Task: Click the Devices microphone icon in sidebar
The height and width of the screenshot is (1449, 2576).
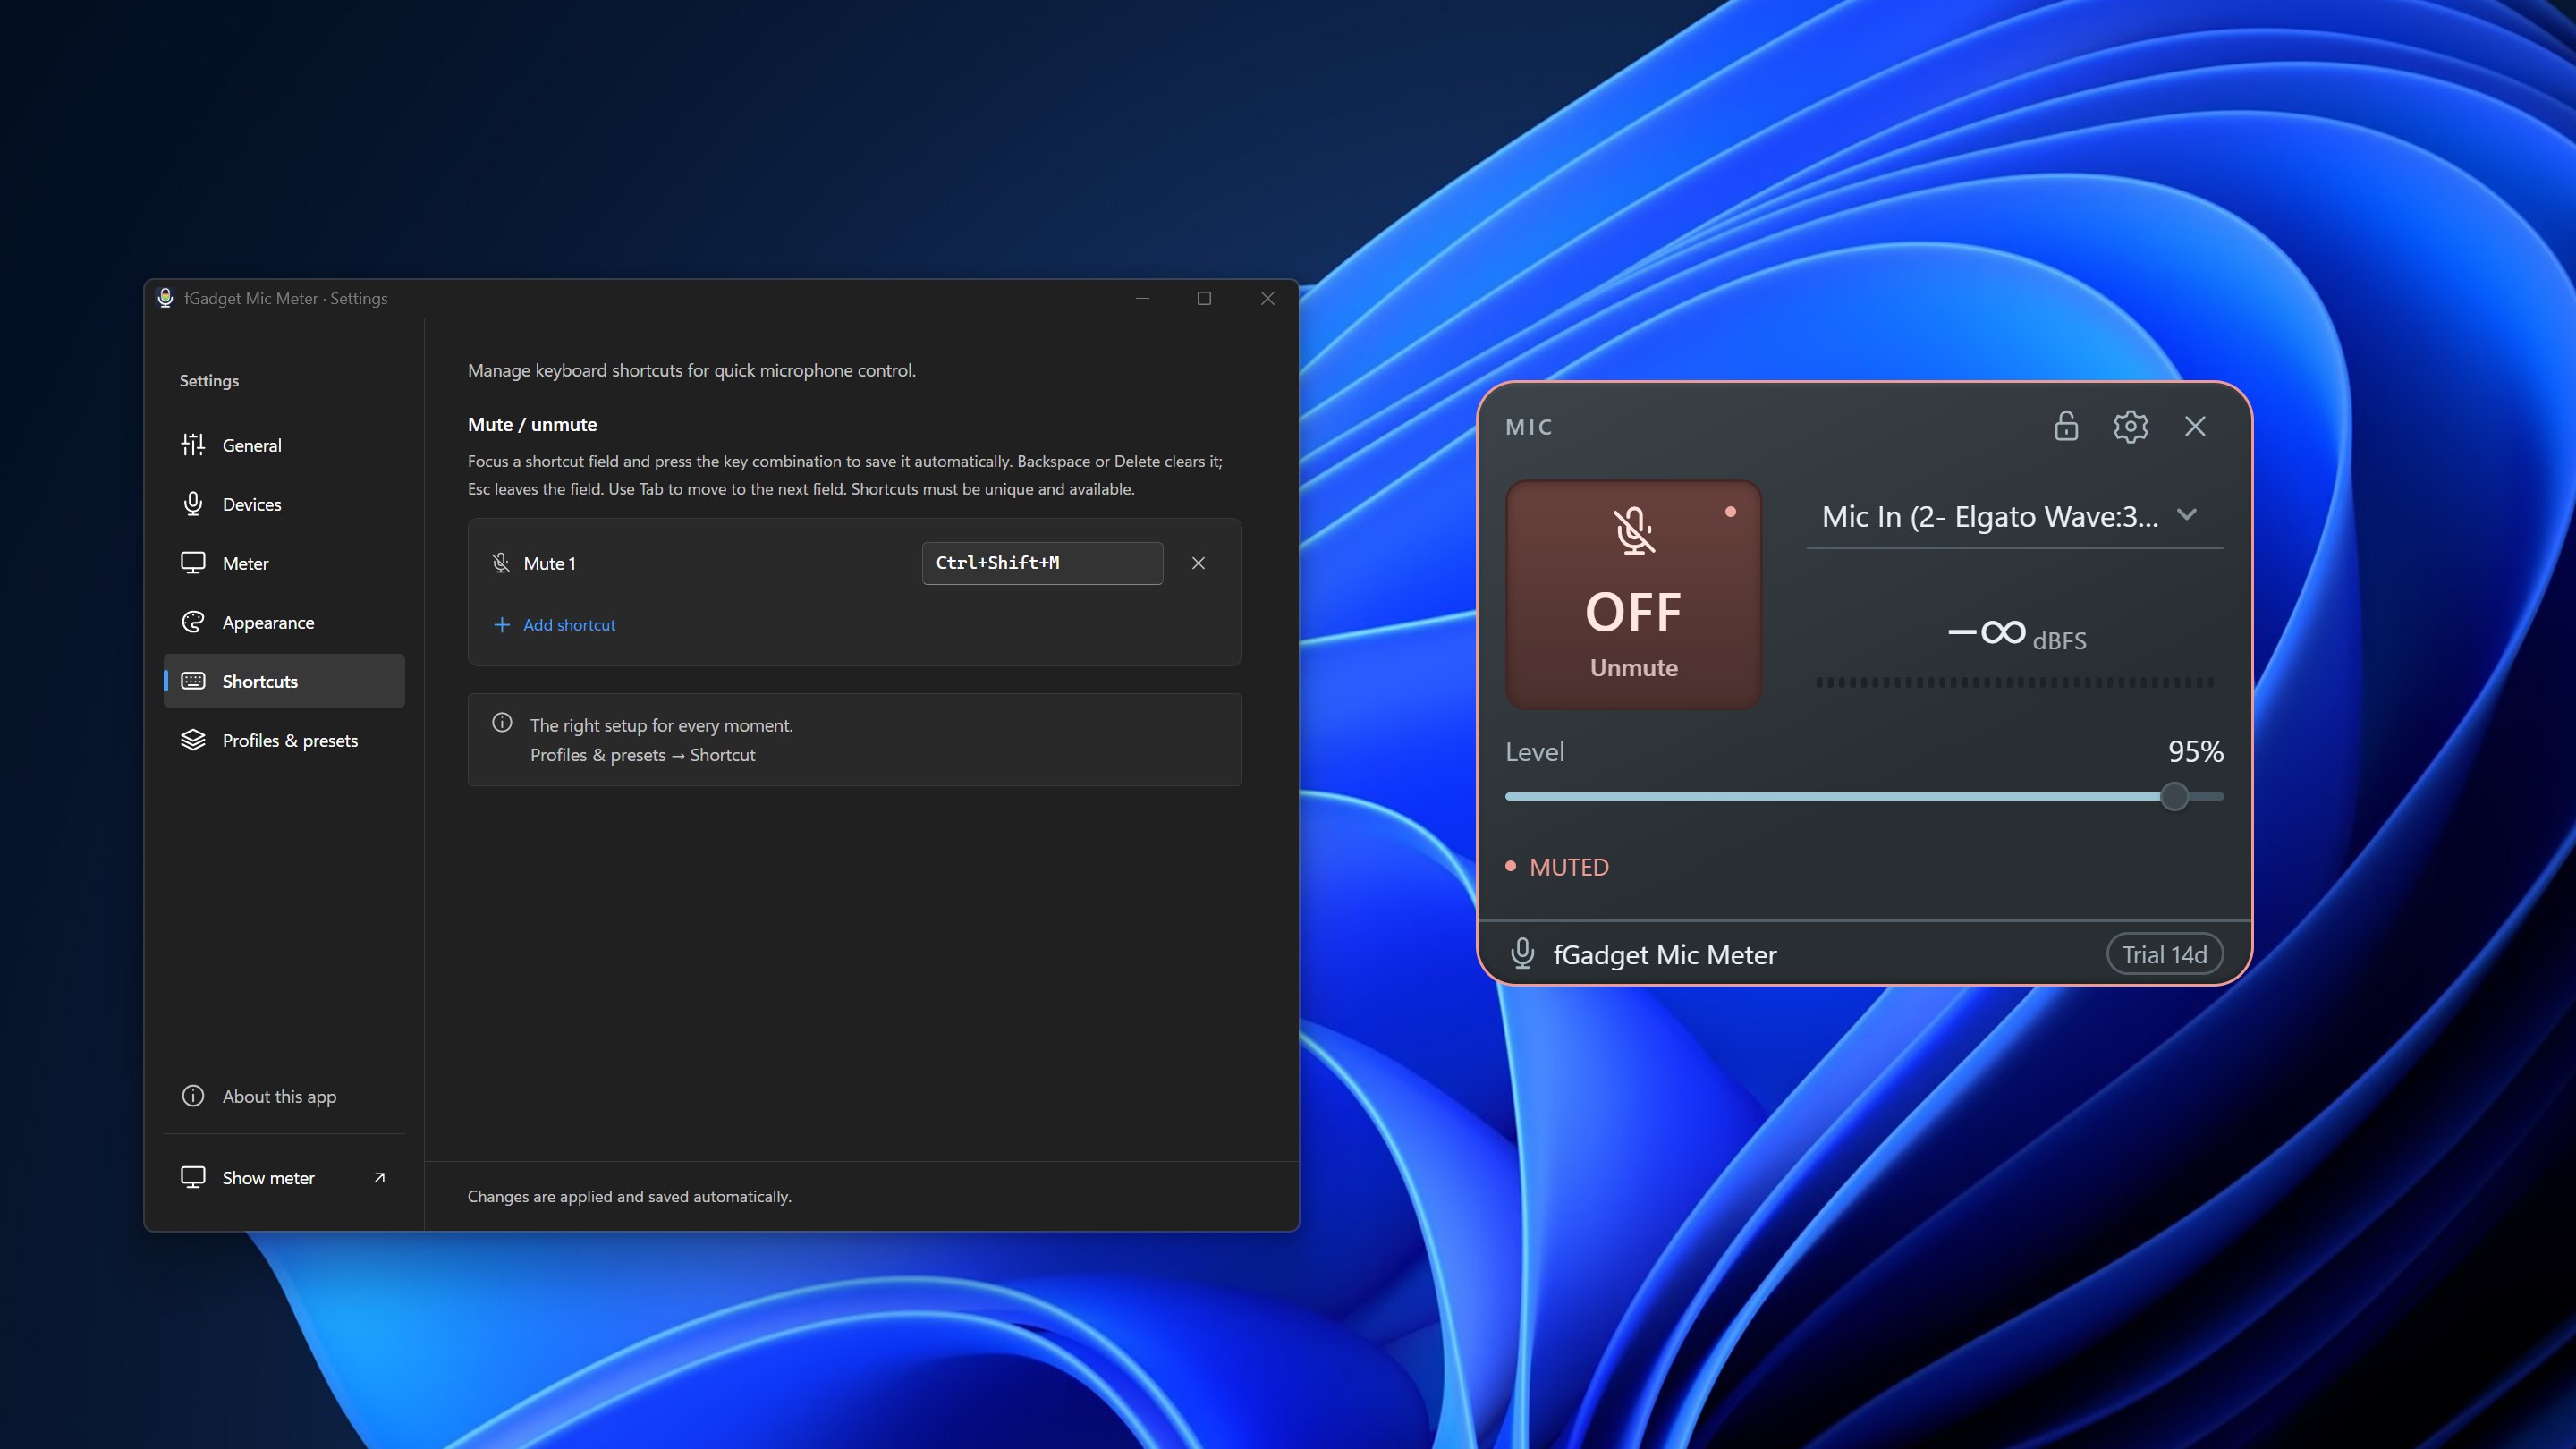Action: [x=193, y=504]
